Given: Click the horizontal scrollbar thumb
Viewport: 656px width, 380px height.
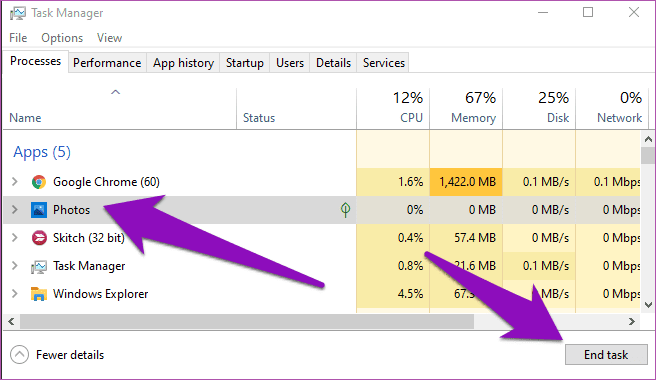Looking at the screenshot, I should (247, 321).
